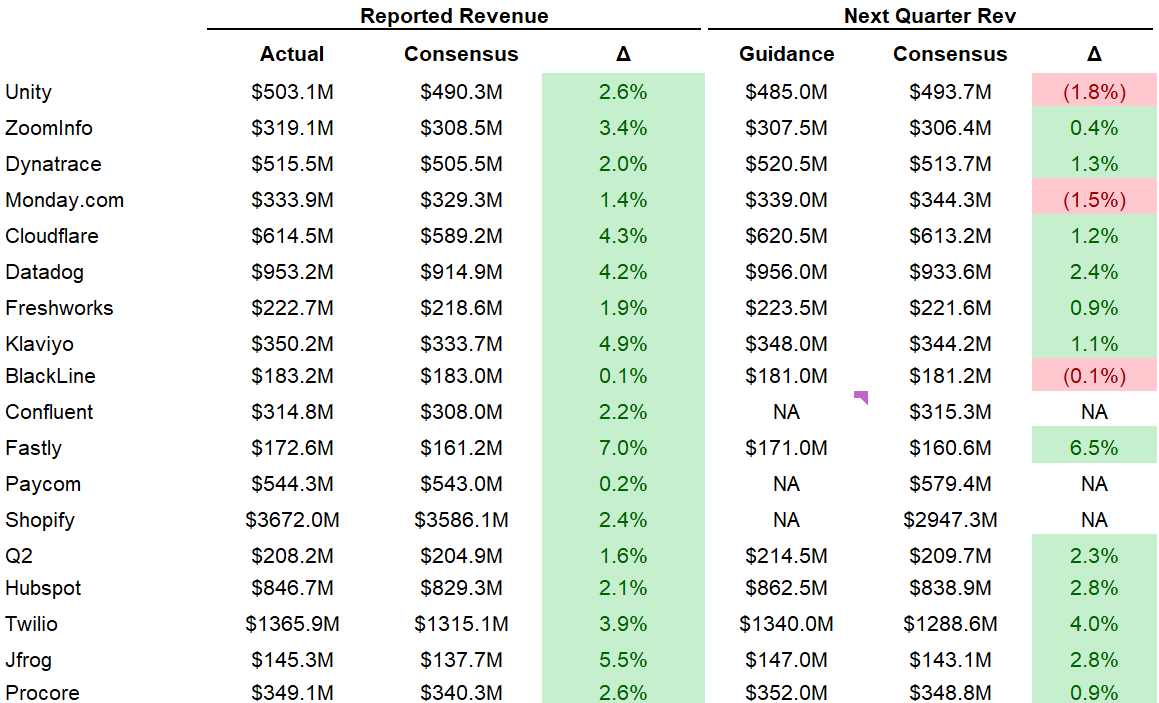The width and height of the screenshot is (1159, 703).
Task: Click Klaviyo reported delta 4.9%
Action: (x=623, y=344)
